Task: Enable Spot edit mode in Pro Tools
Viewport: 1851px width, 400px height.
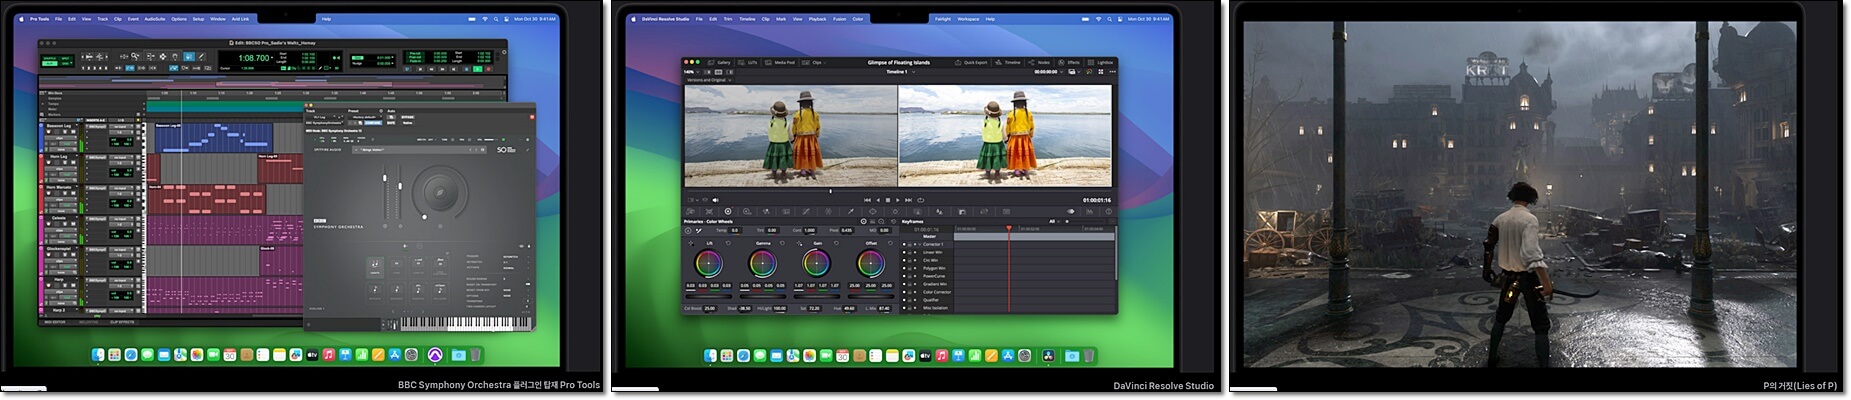Action: (x=68, y=59)
